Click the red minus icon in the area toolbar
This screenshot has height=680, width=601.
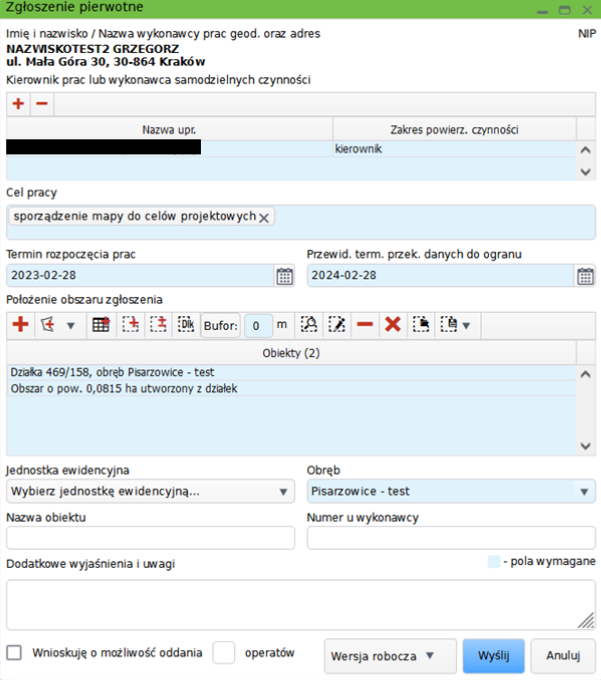(x=365, y=325)
